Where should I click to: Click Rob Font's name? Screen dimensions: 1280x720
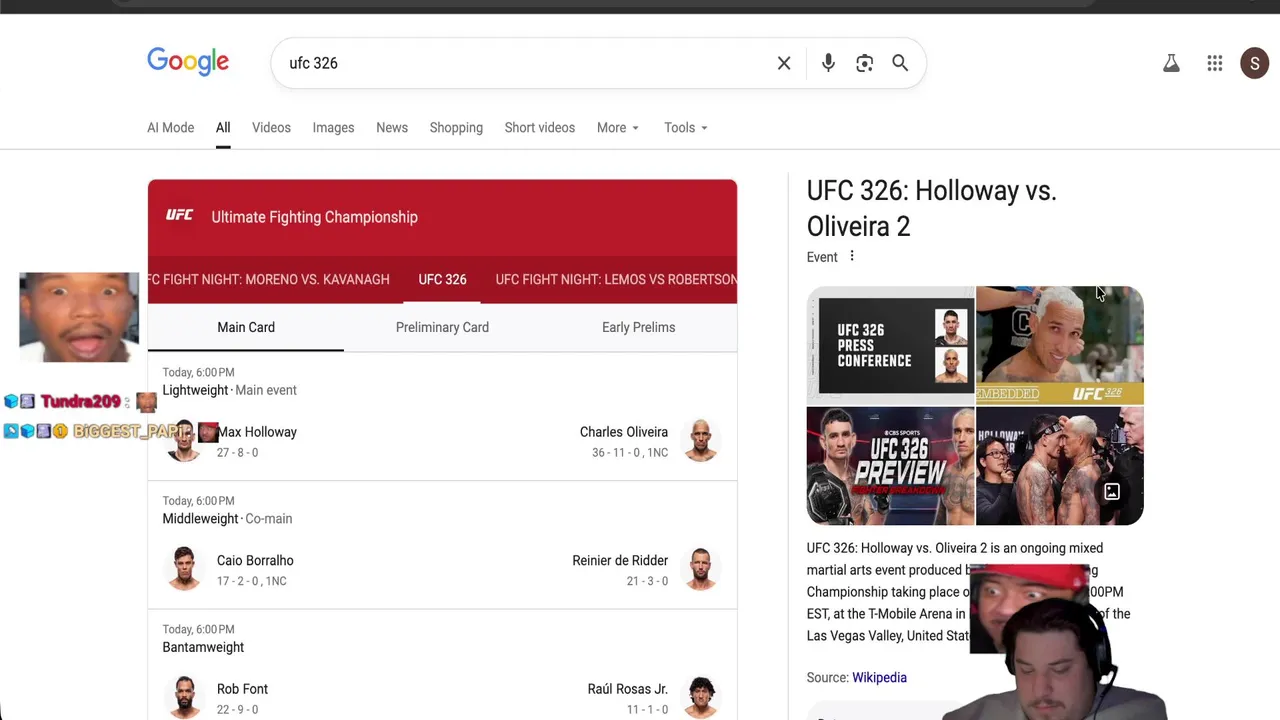[242, 689]
